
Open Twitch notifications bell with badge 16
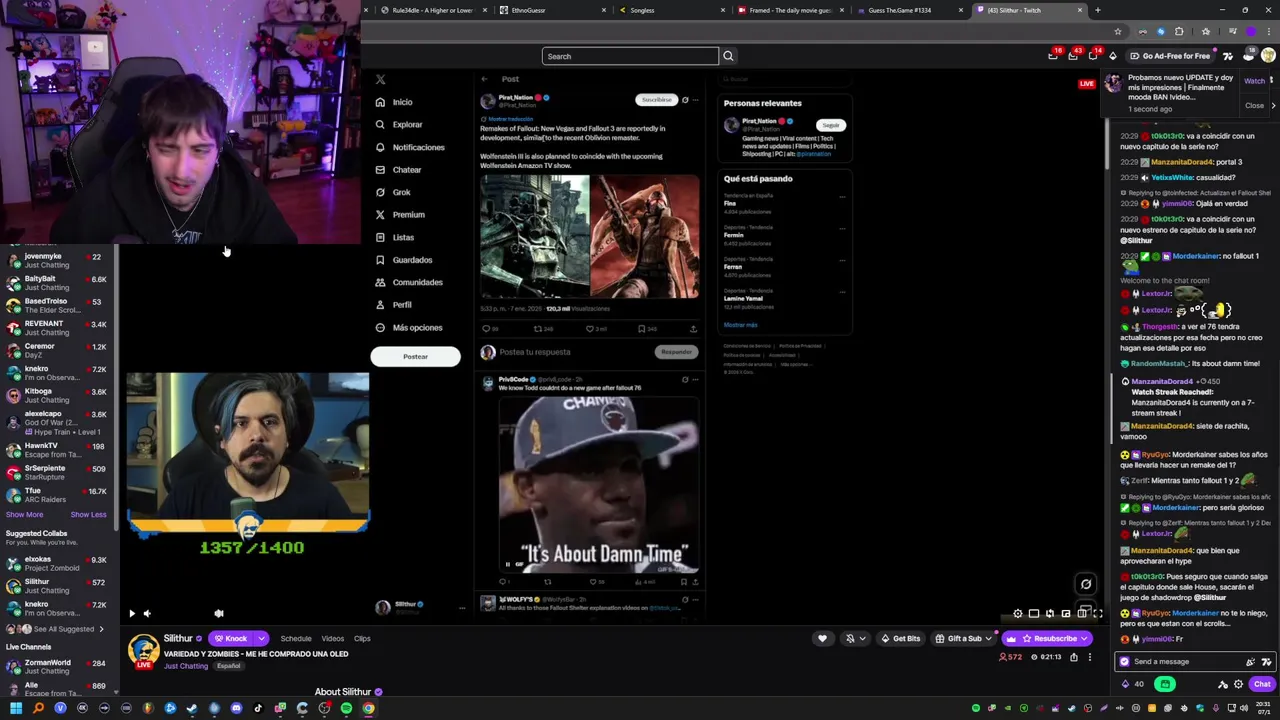[1053, 56]
